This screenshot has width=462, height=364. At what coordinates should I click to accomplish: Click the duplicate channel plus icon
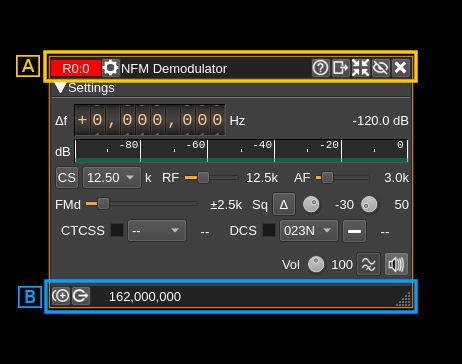pos(61,296)
